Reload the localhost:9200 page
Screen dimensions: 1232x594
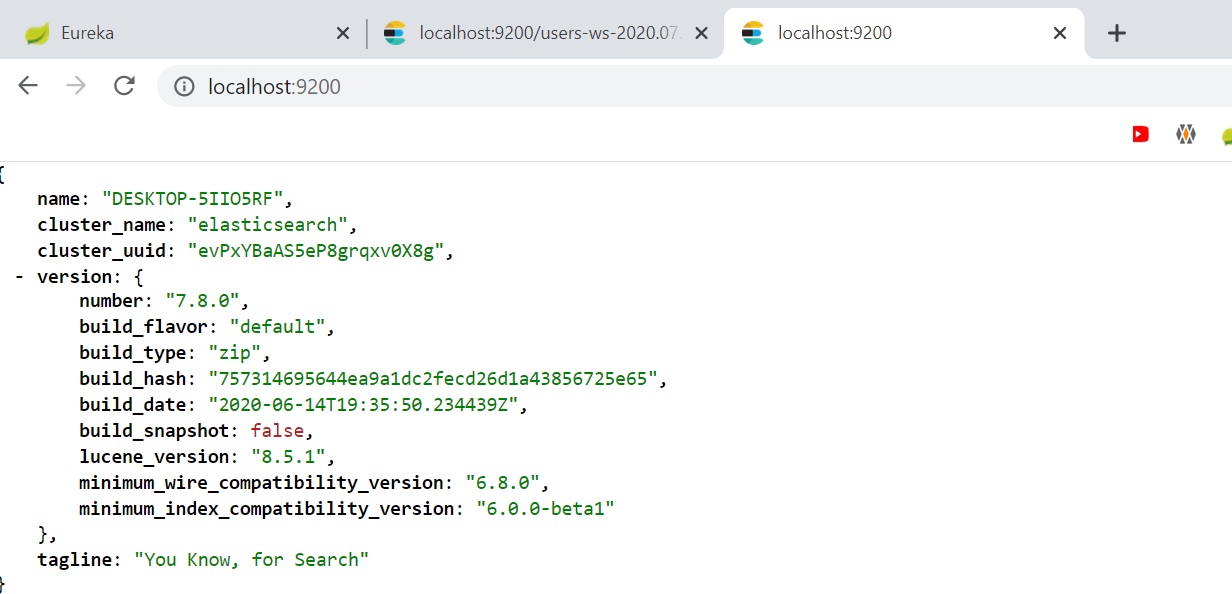[x=124, y=86]
